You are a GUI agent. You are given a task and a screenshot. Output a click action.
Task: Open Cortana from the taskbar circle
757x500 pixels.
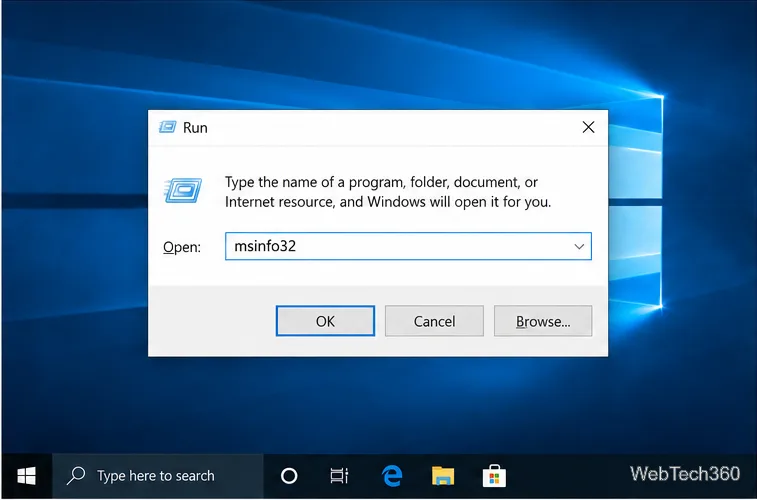coord(289,476)
